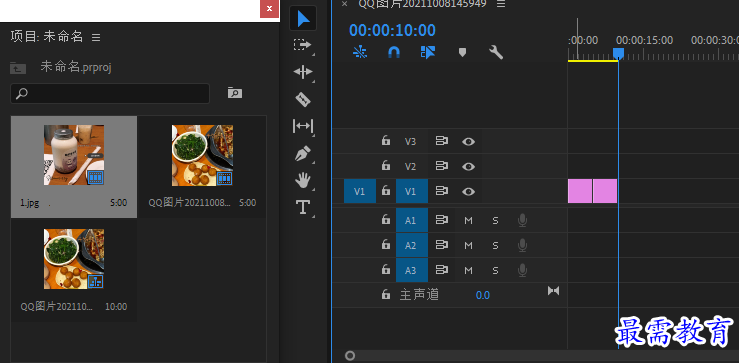Click the playhead timecode 00:00:10:00
This screenshot has width=739, height=363.
click(392, 30)
